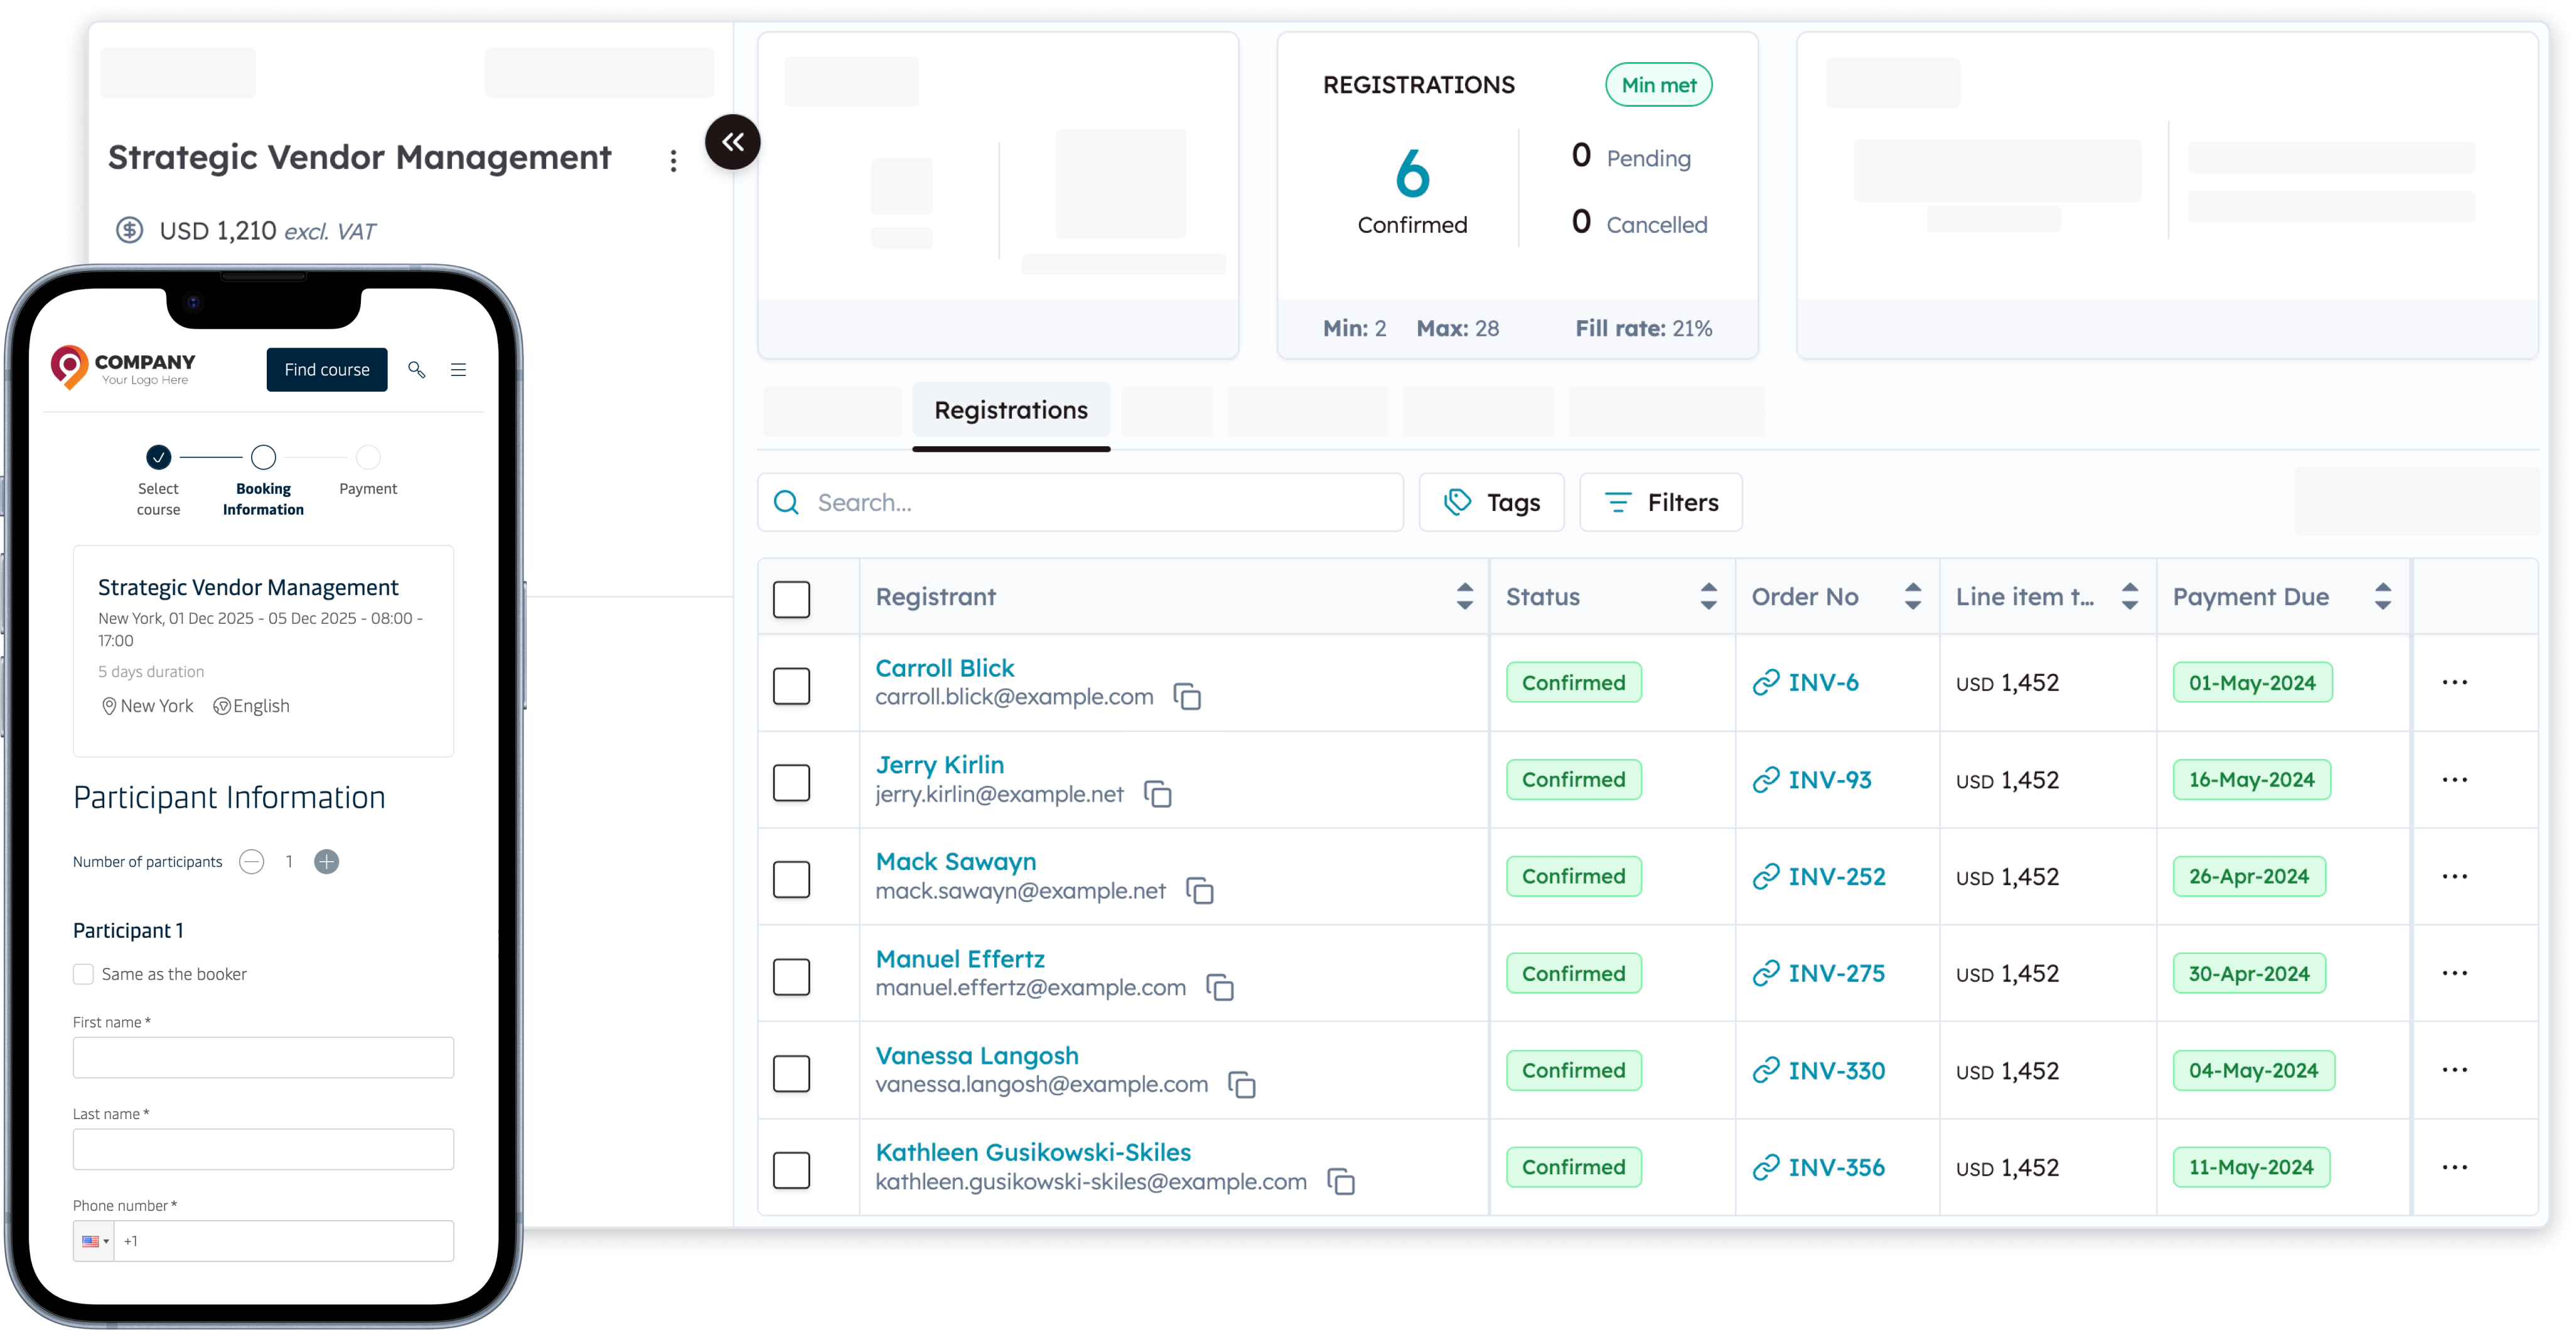Go back to the Select course step
The height and width of the screenshot is (1330, 2576).
click(x=158, y=456)
